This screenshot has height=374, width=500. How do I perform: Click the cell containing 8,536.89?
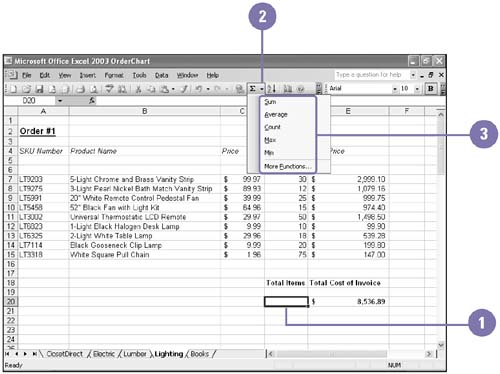point(348,302)
